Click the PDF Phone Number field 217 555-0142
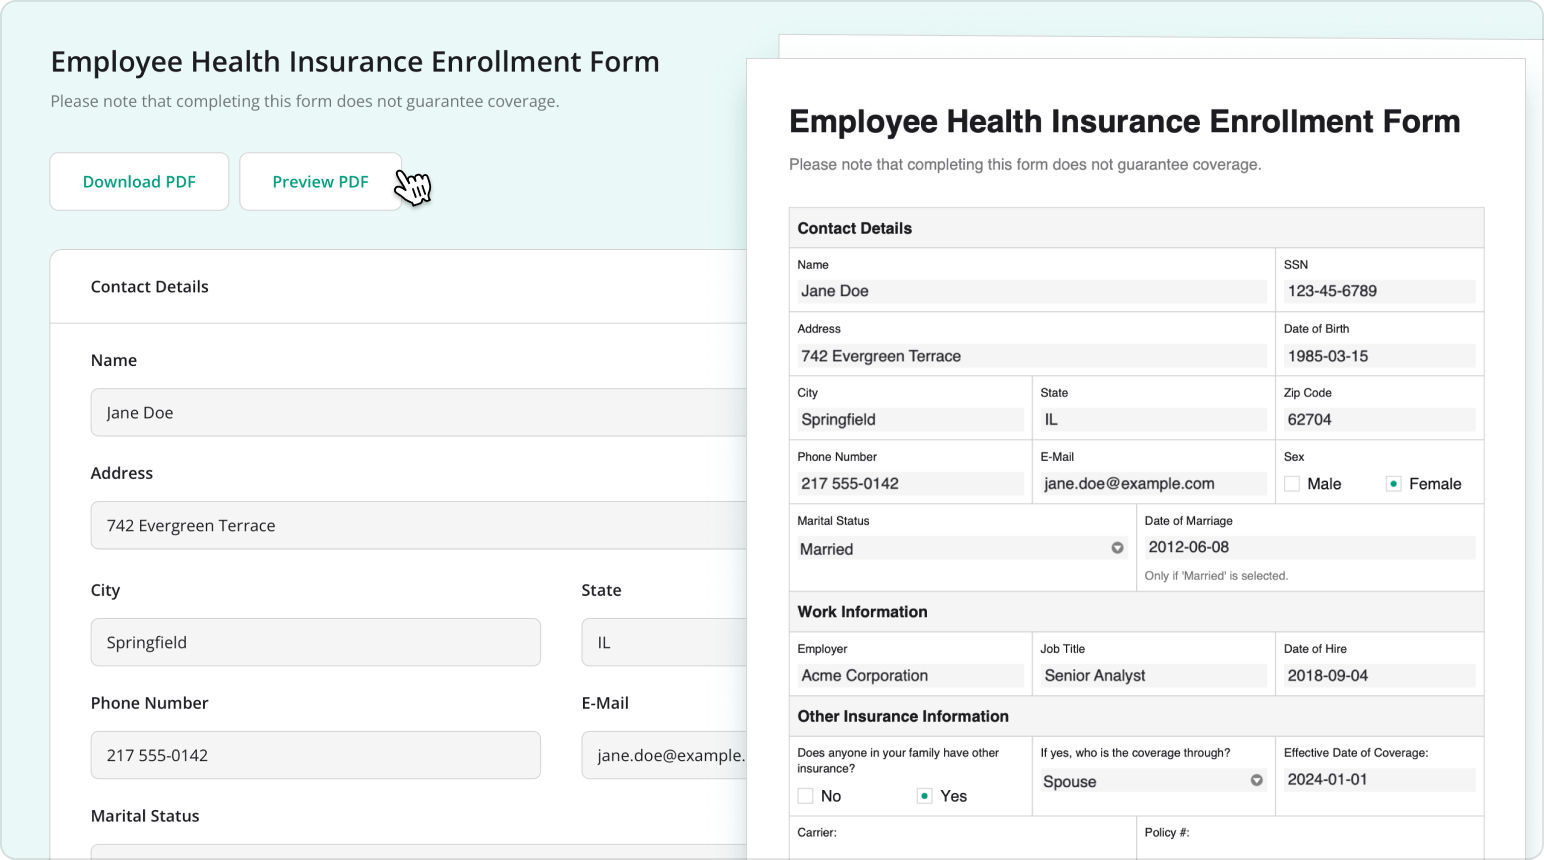The image size is (1544, 860). (x=910, y=484)
